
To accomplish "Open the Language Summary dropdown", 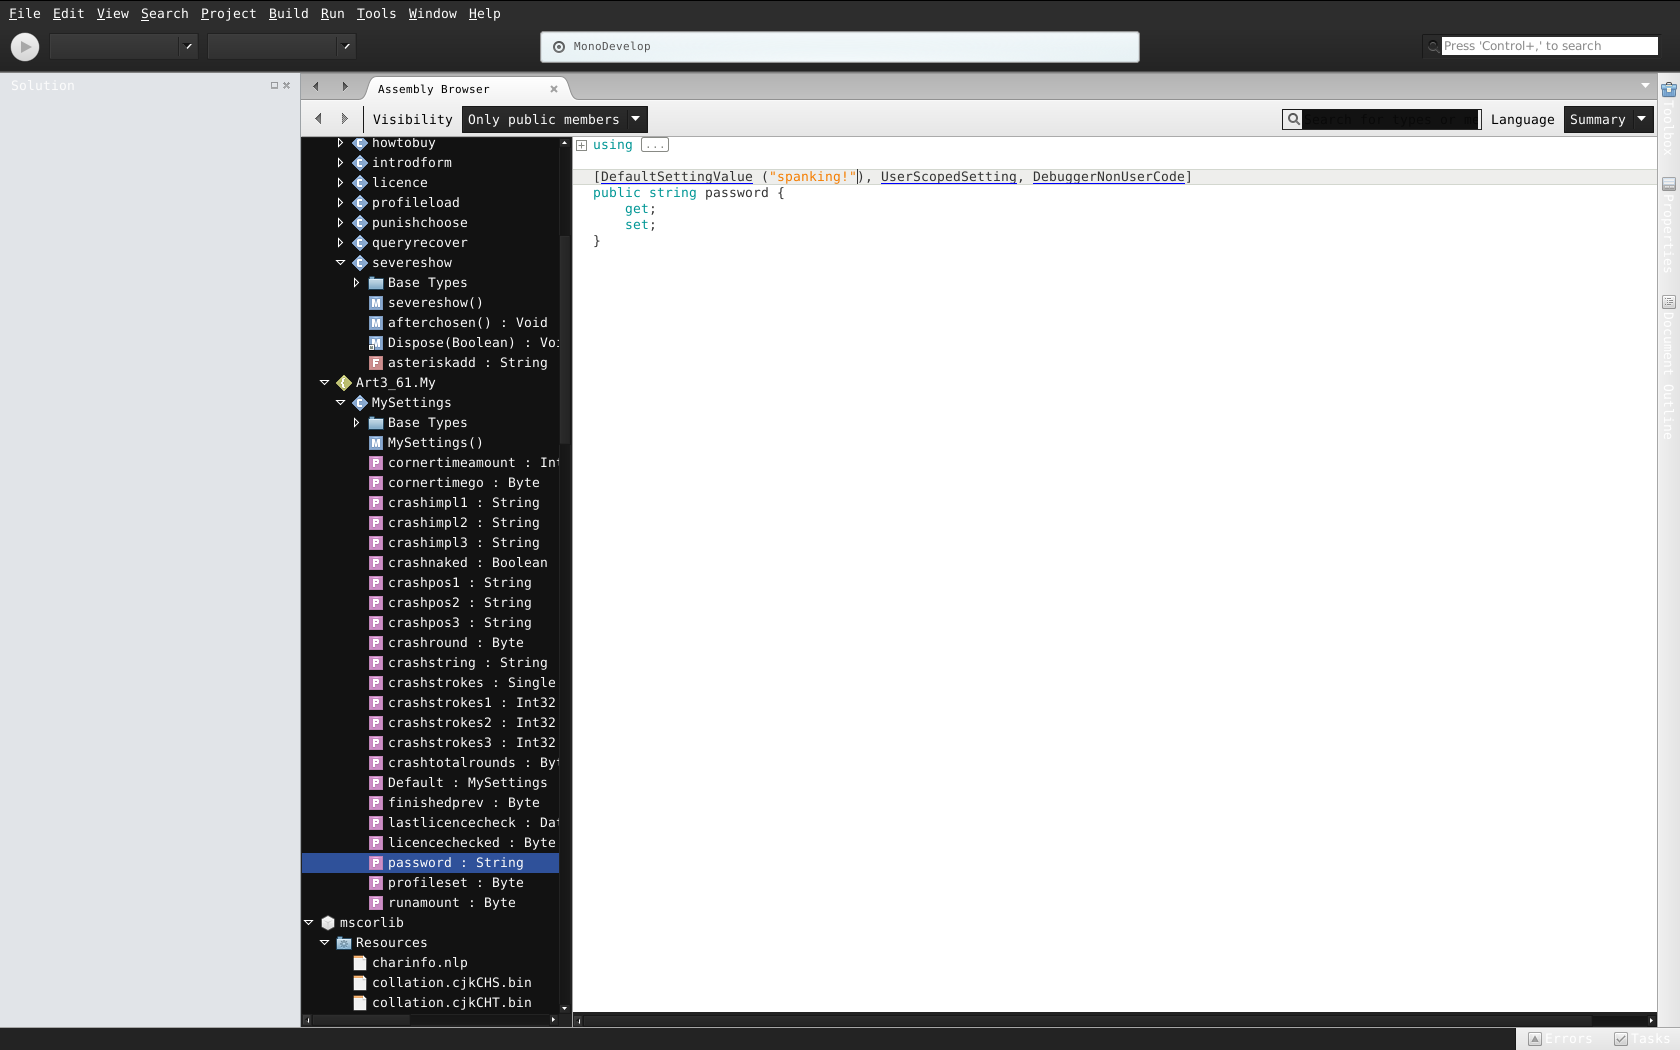I will coord(1609,119).
